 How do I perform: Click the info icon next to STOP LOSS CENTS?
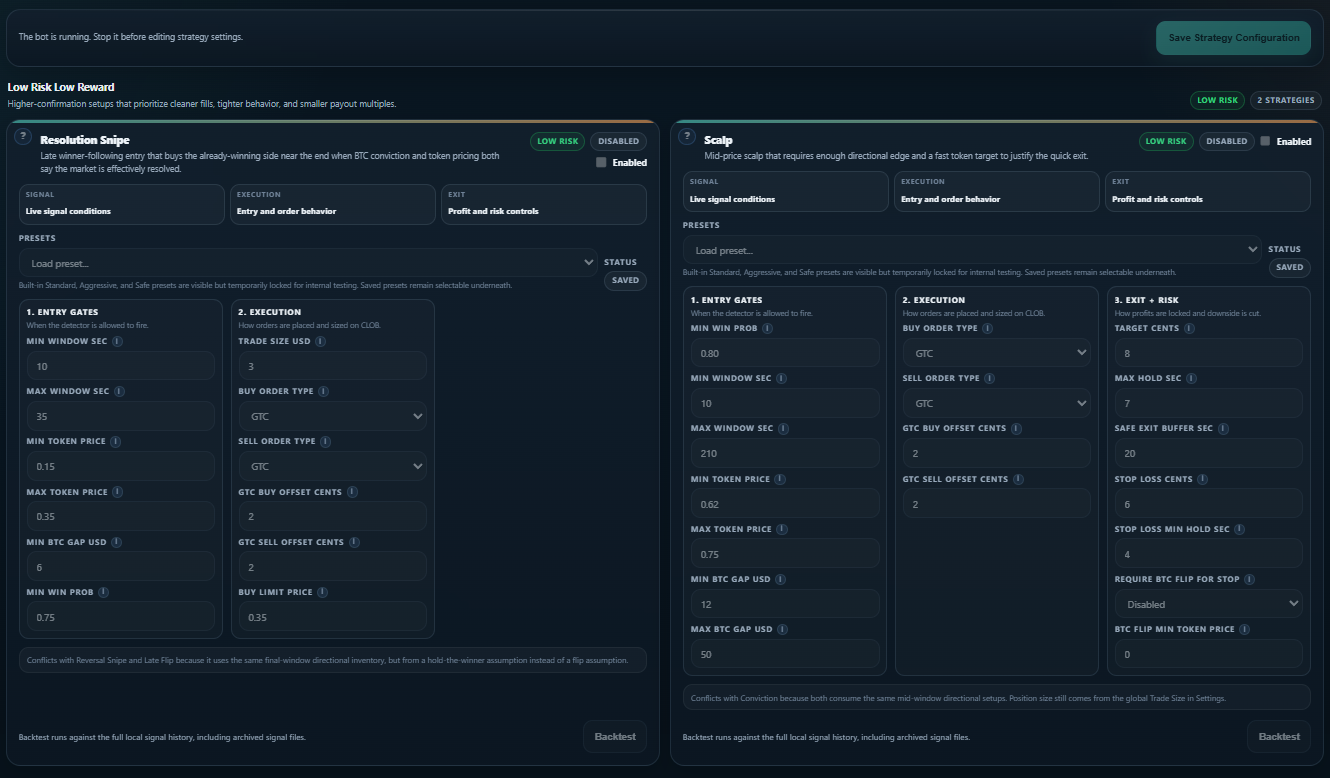point(1202,478)
